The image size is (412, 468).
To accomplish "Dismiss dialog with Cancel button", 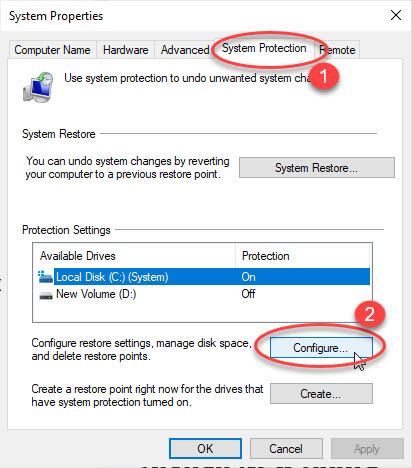I will point(286,449).
